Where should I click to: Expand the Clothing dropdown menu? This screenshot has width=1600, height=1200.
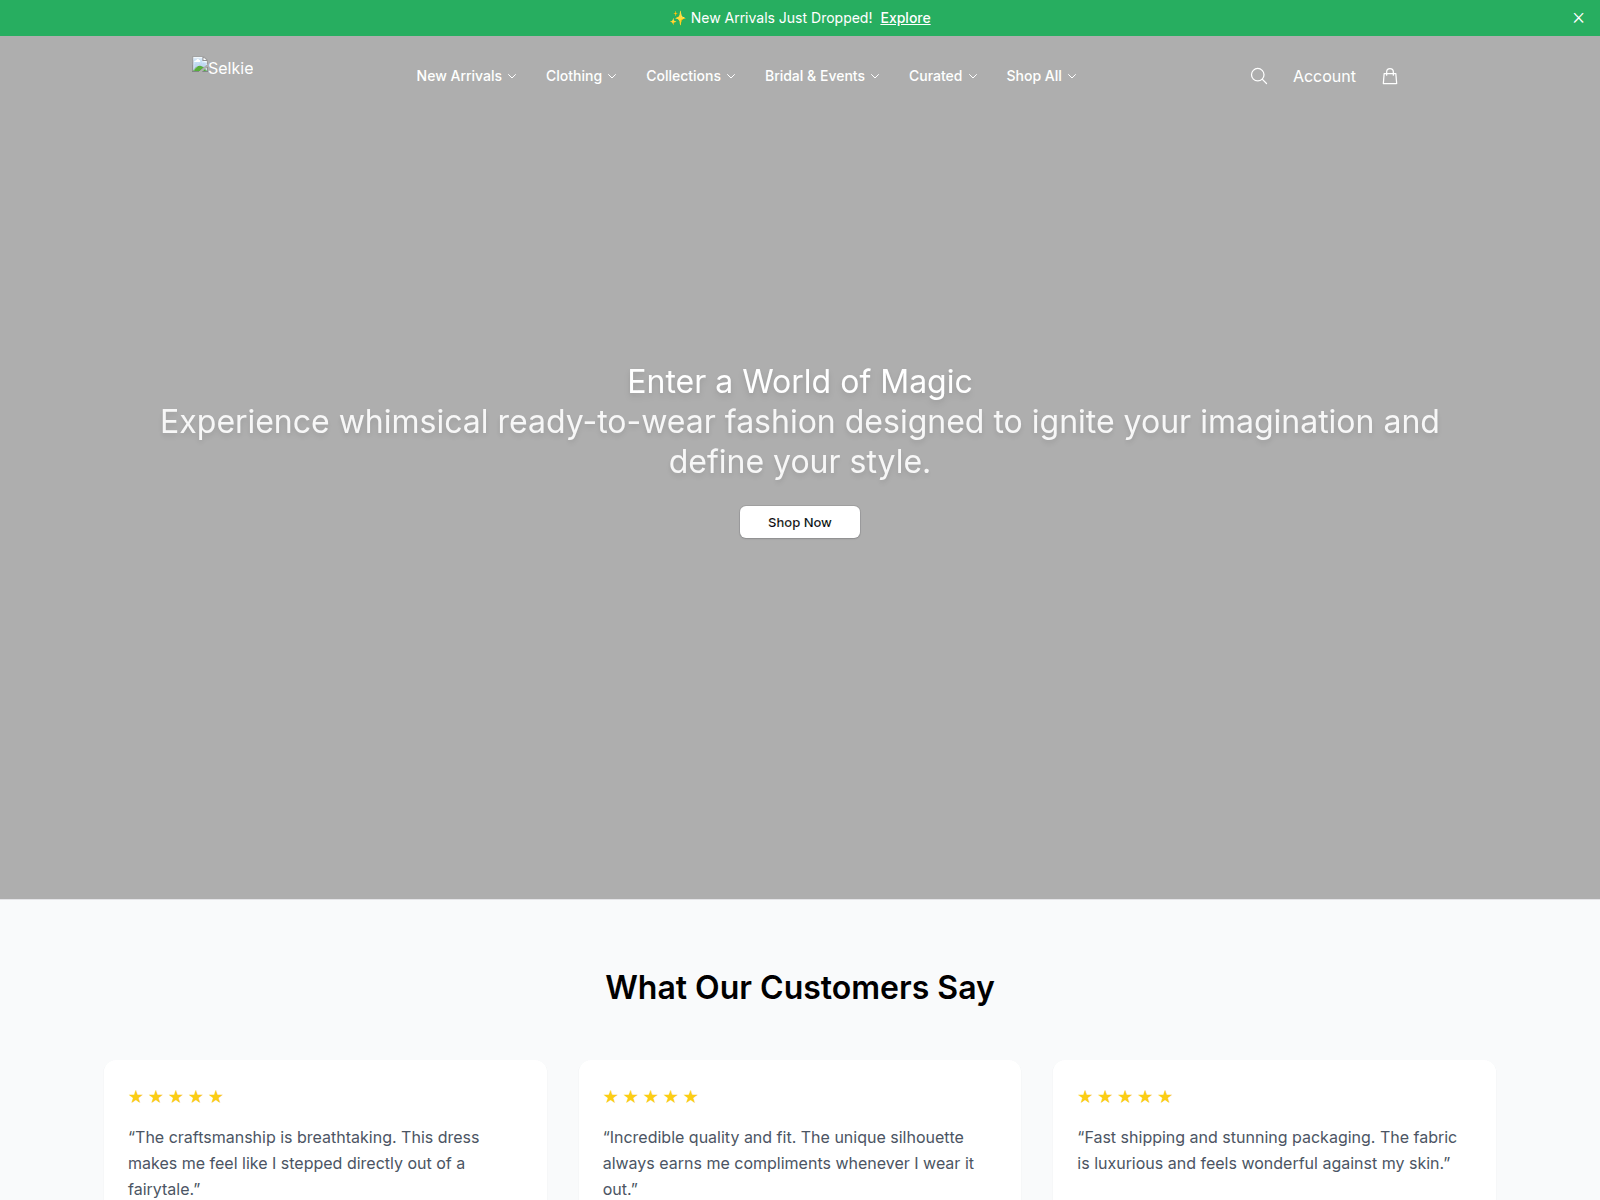pos(581,76)
